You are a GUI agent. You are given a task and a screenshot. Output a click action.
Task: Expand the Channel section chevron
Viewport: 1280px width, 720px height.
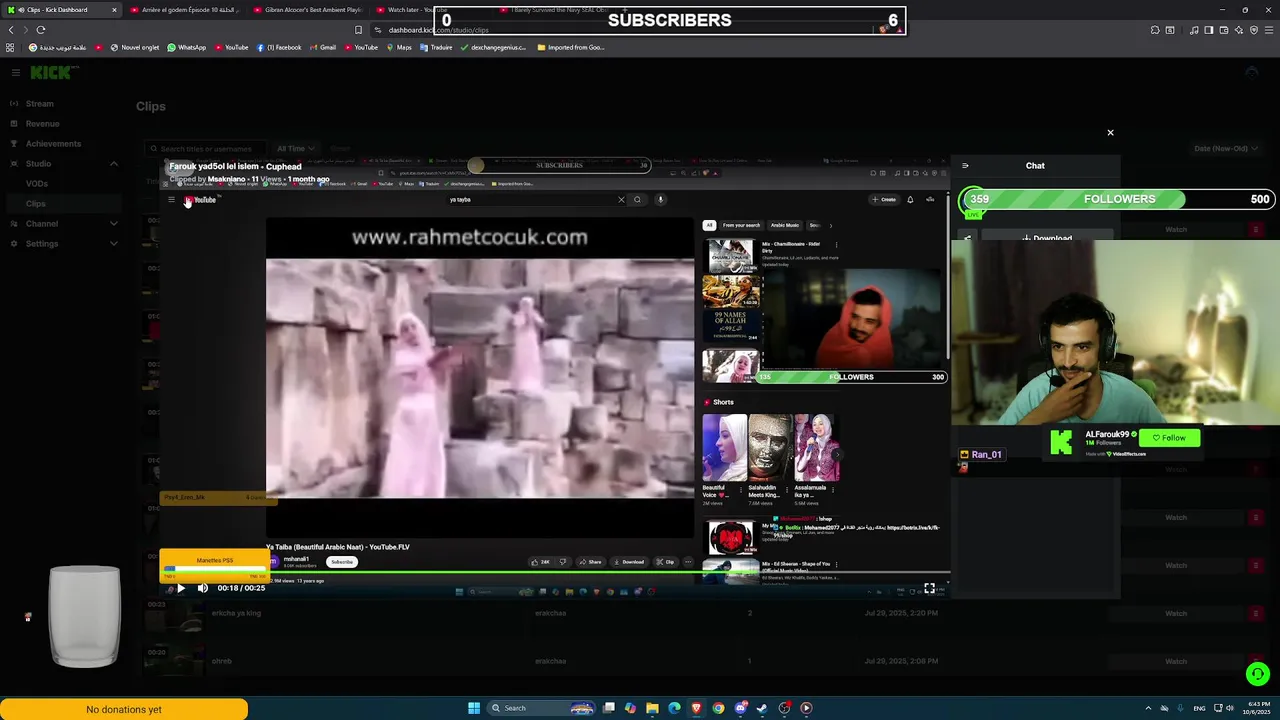114,224
